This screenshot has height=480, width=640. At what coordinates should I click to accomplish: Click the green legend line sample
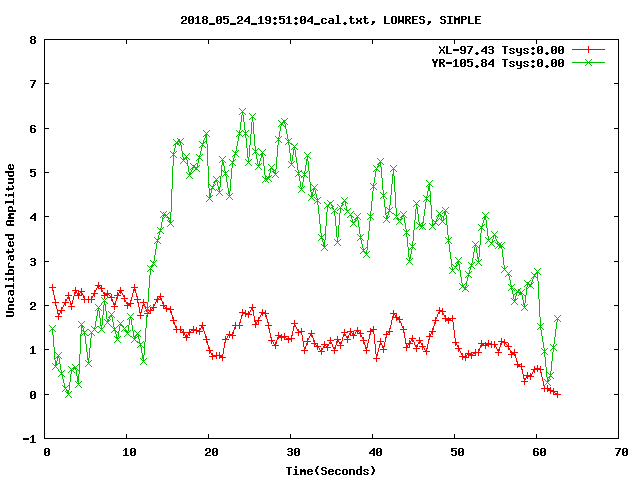coord(588,63)
